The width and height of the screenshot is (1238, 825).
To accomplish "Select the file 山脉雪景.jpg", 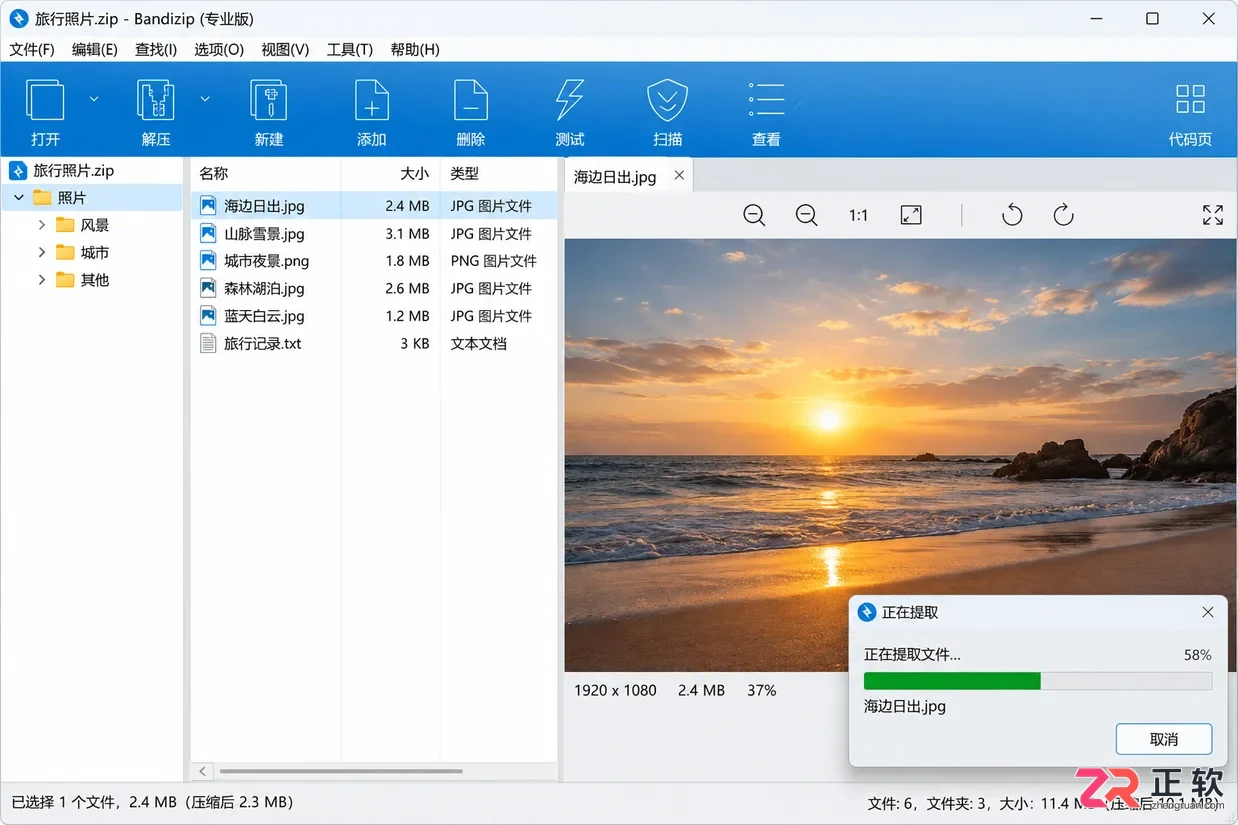I will pos(264,234).
